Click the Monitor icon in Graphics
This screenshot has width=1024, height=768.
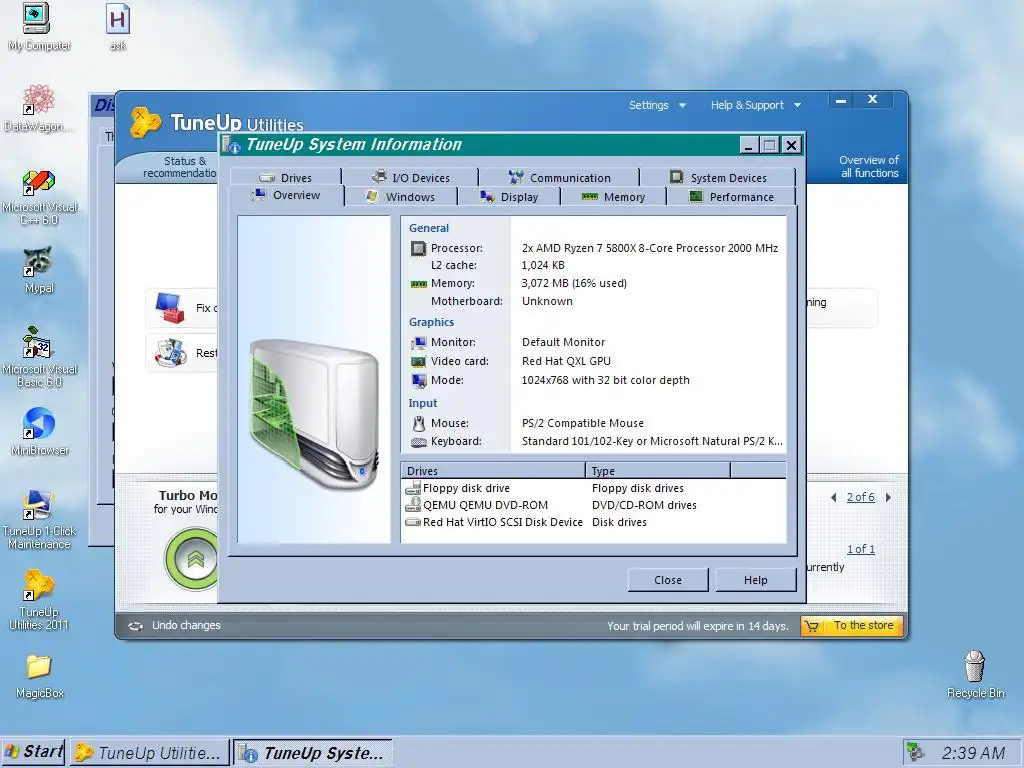click(x=419, y=342)
